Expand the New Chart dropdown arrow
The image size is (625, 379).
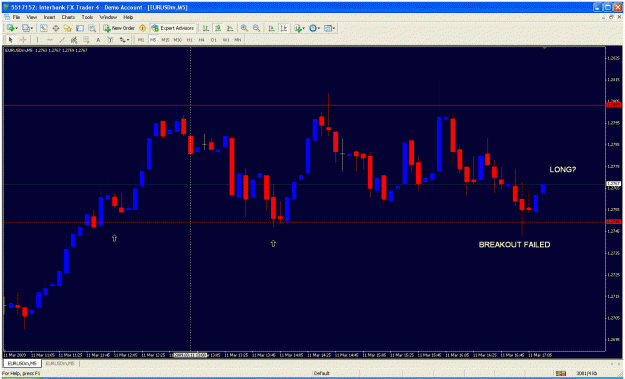point(16,28)
